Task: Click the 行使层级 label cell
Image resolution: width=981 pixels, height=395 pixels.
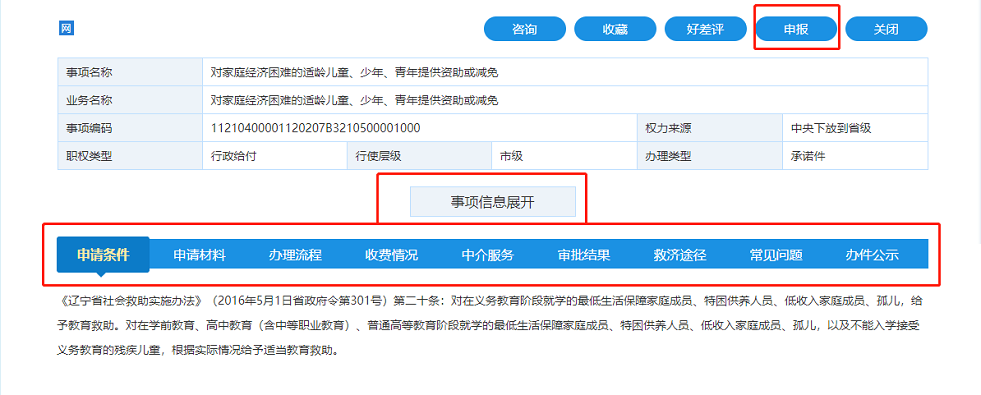Action: pyautogui.click(x=420, y=156)
